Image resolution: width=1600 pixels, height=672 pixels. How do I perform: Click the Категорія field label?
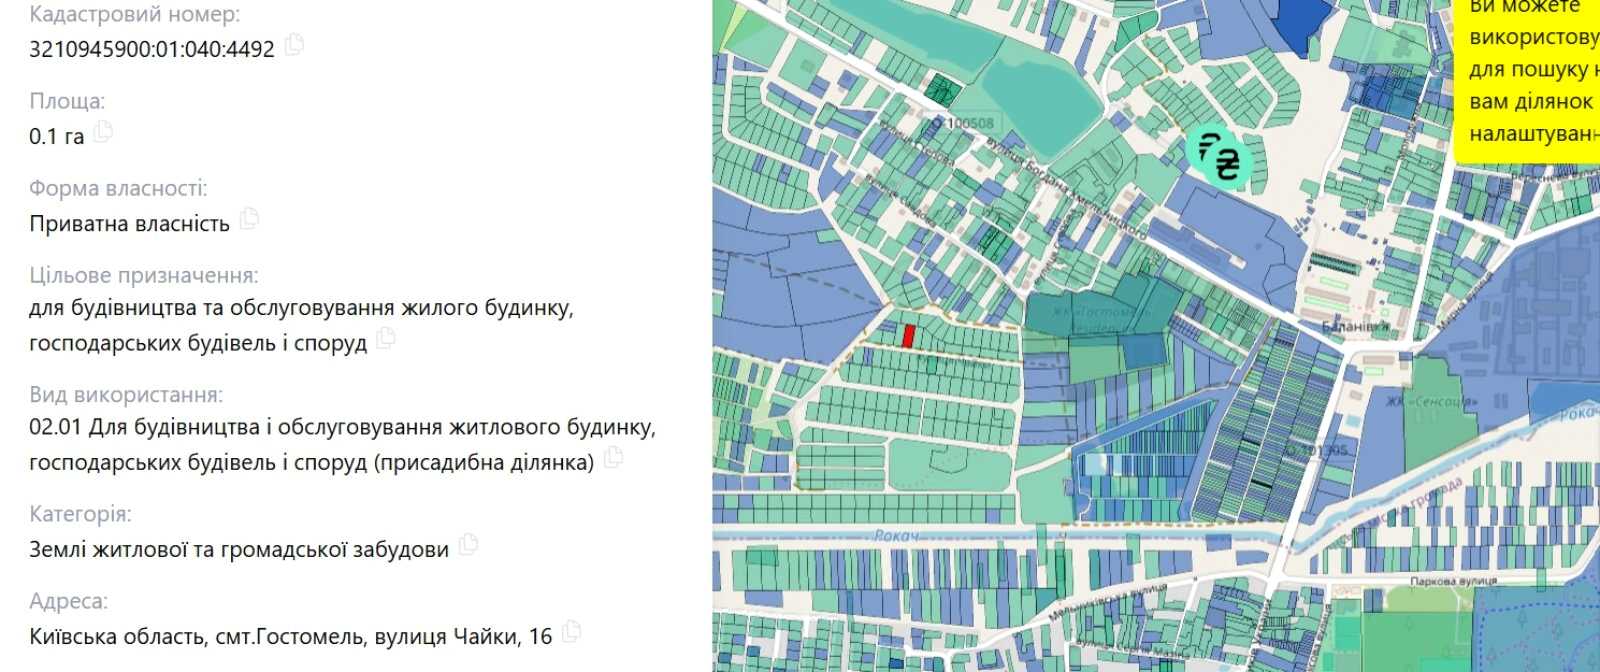tap(80, 514)
